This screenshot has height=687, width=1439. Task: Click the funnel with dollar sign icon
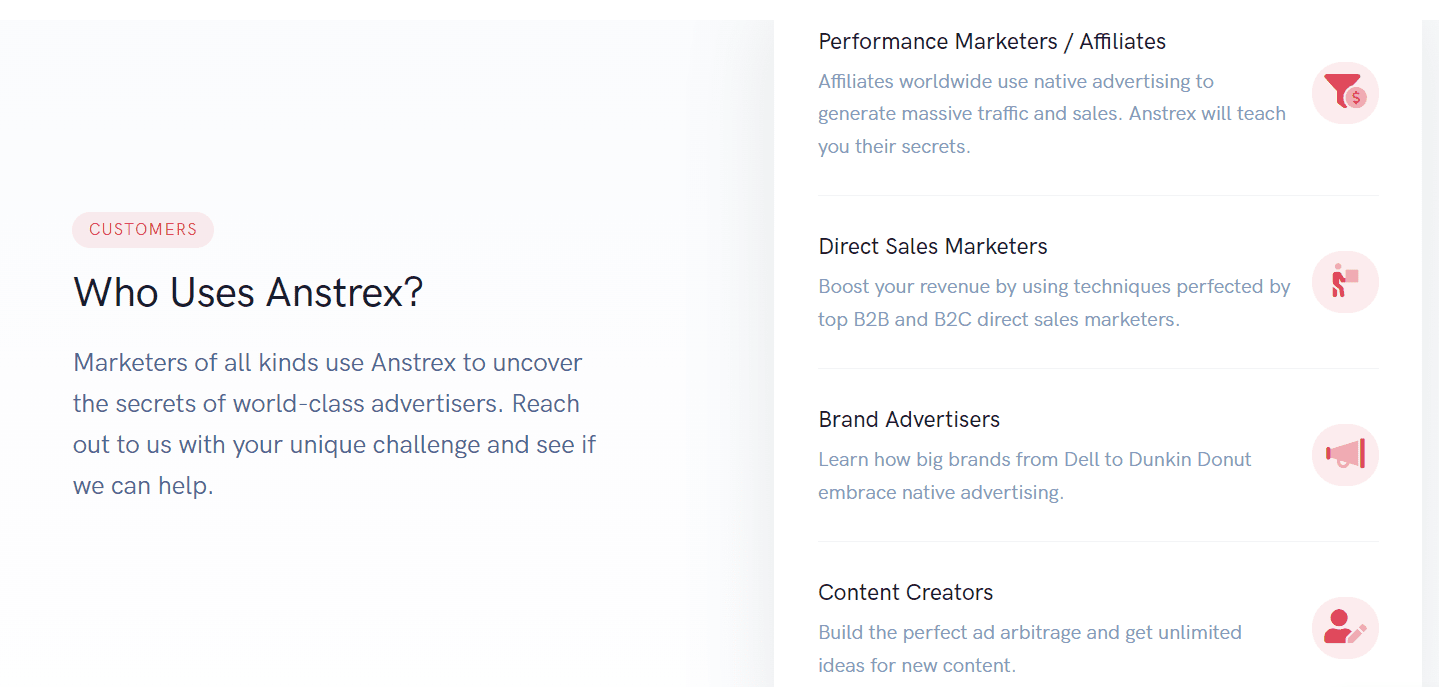point(1345,93)
